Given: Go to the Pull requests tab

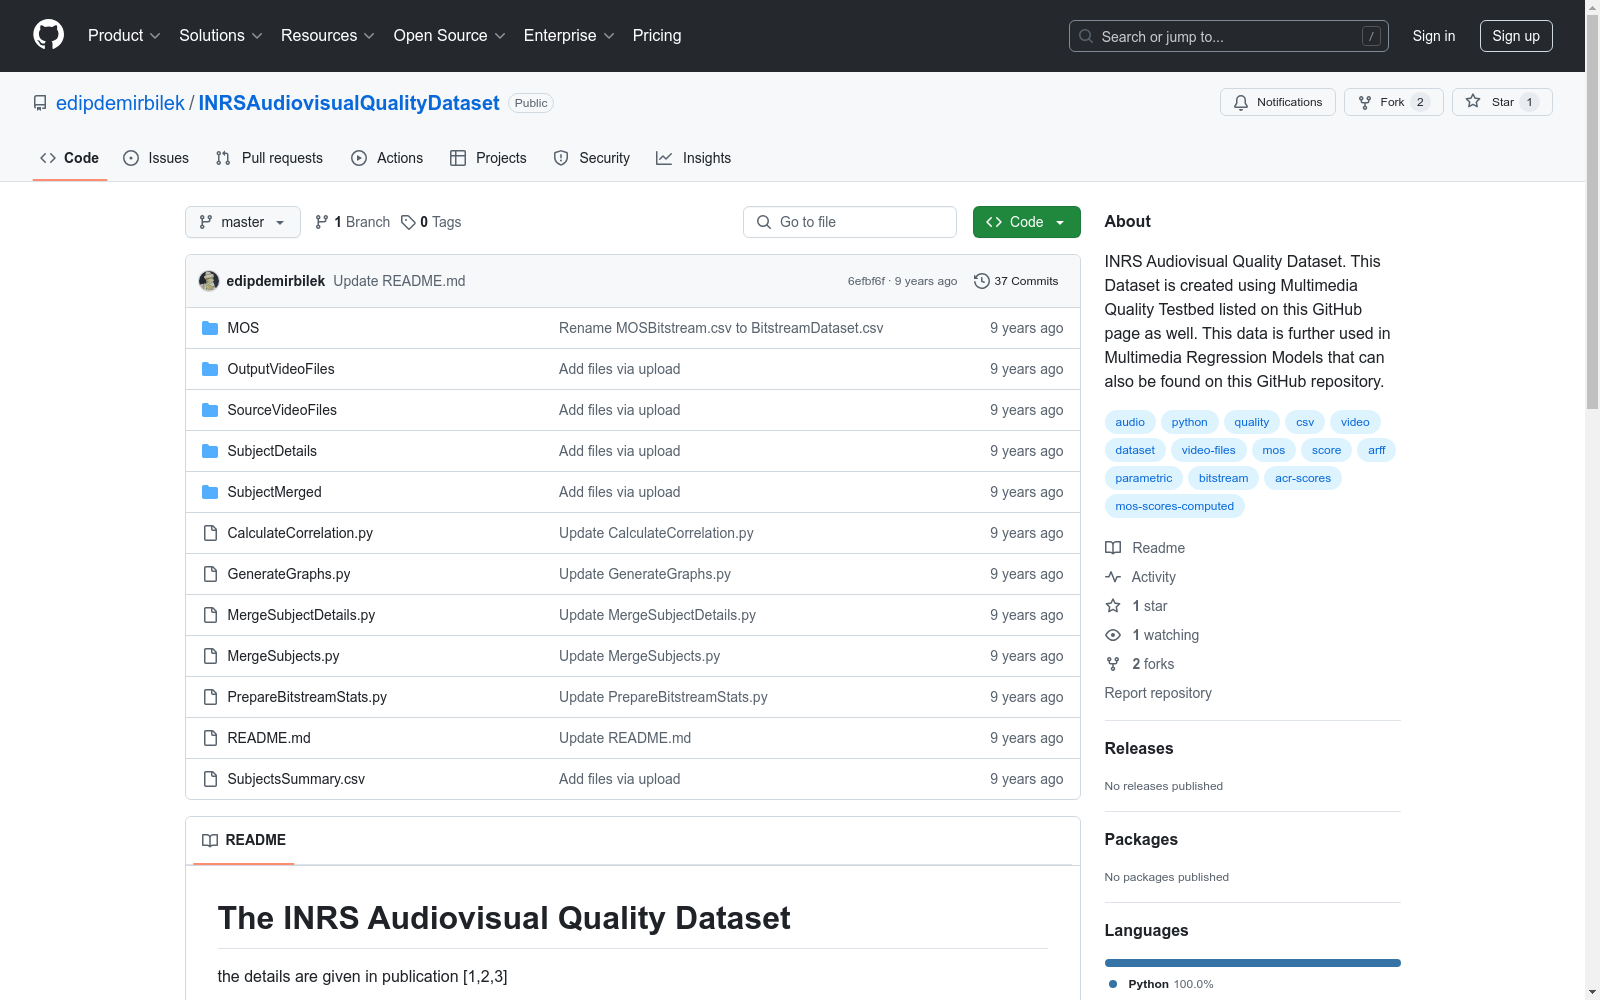Looking at the screenshot, I should click(x=269, y=158).
